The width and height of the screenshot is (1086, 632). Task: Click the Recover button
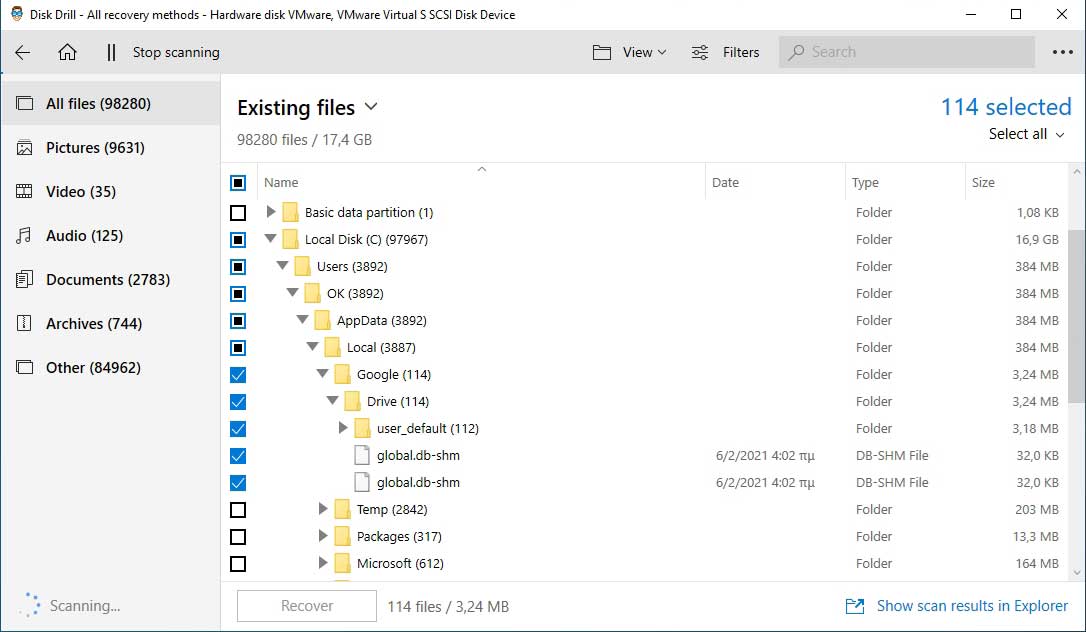(307, 606)
